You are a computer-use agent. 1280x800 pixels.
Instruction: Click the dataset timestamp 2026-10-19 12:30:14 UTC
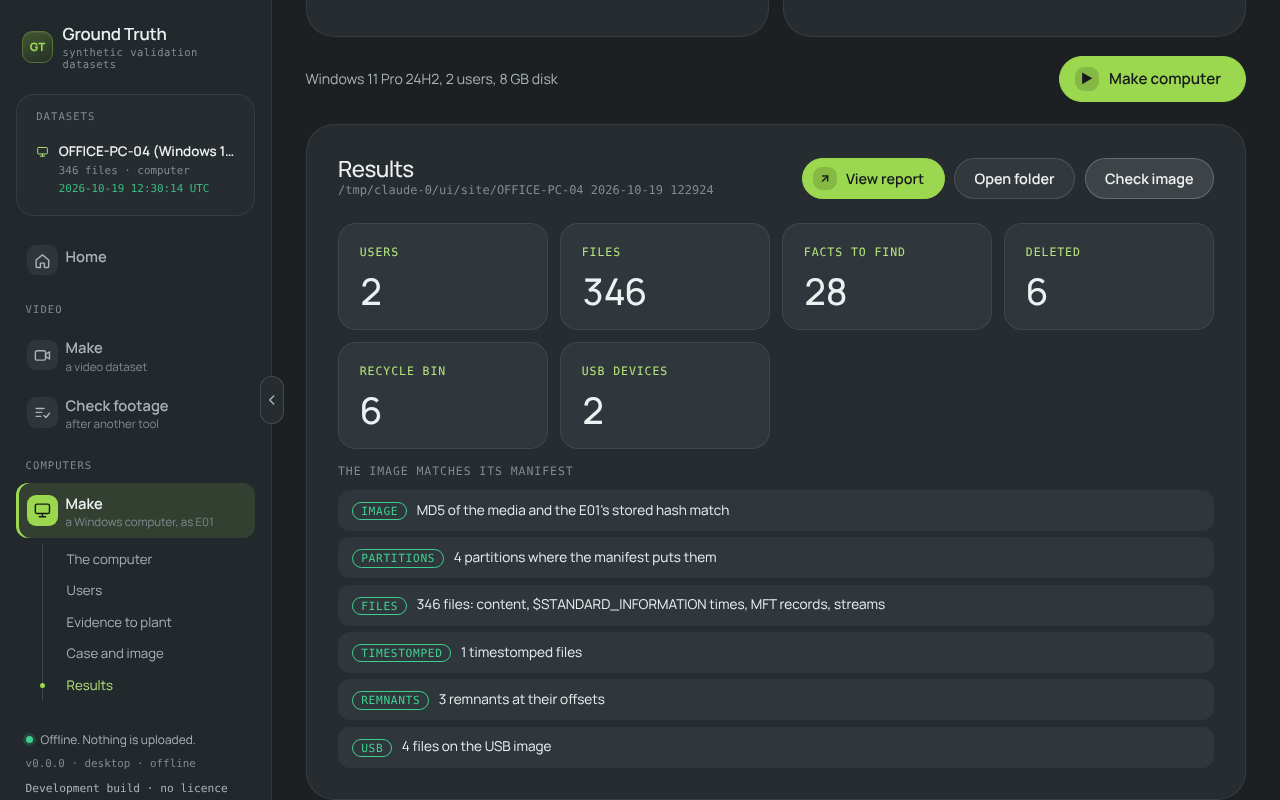point(134,188)
